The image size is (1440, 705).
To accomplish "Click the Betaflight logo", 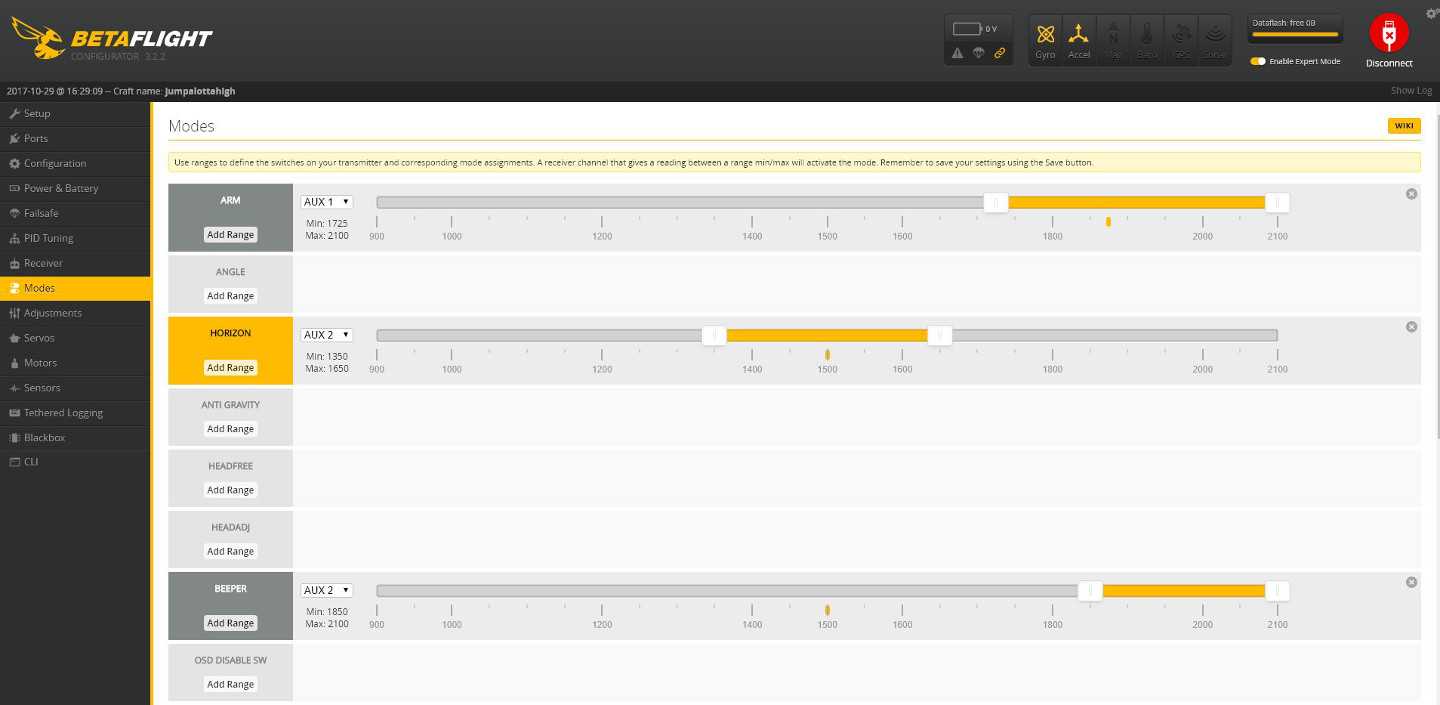I will coord(112,39).
